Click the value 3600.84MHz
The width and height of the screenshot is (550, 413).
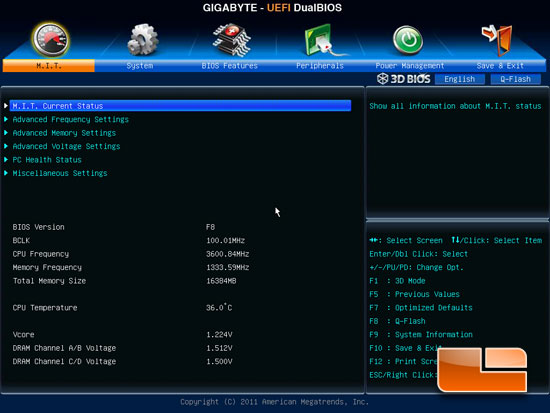click(228, 254)
